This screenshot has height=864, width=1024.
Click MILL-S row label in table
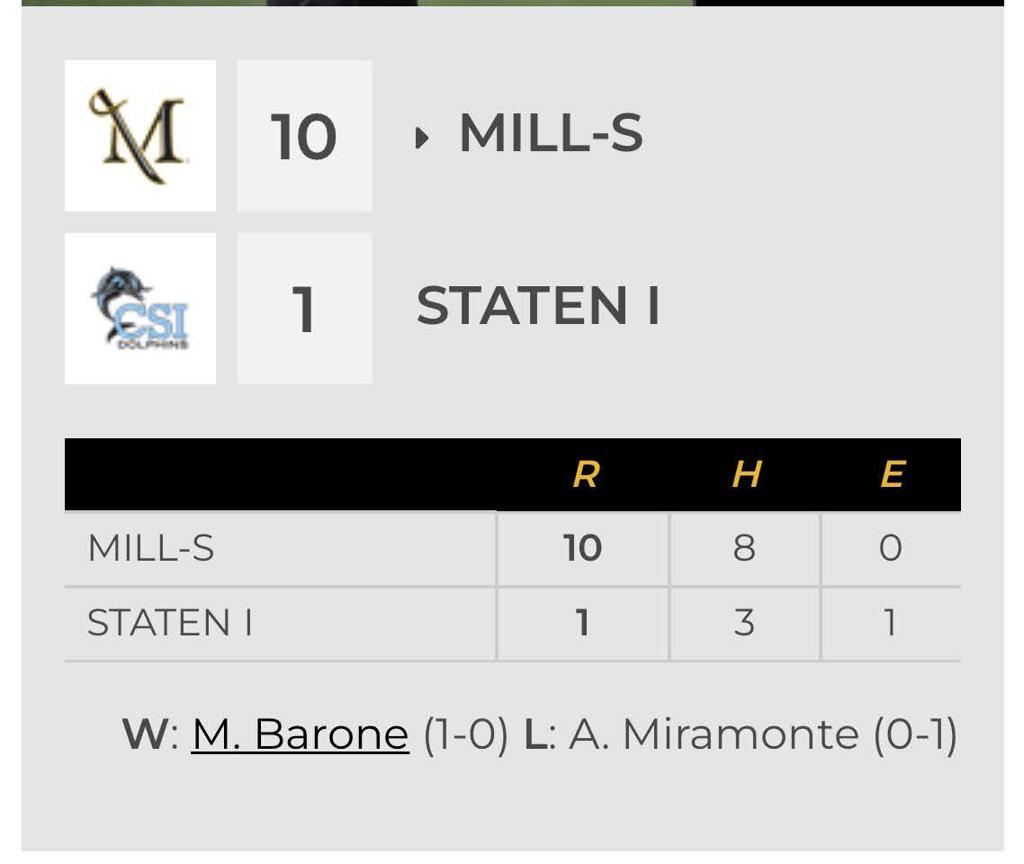(151, 548)
